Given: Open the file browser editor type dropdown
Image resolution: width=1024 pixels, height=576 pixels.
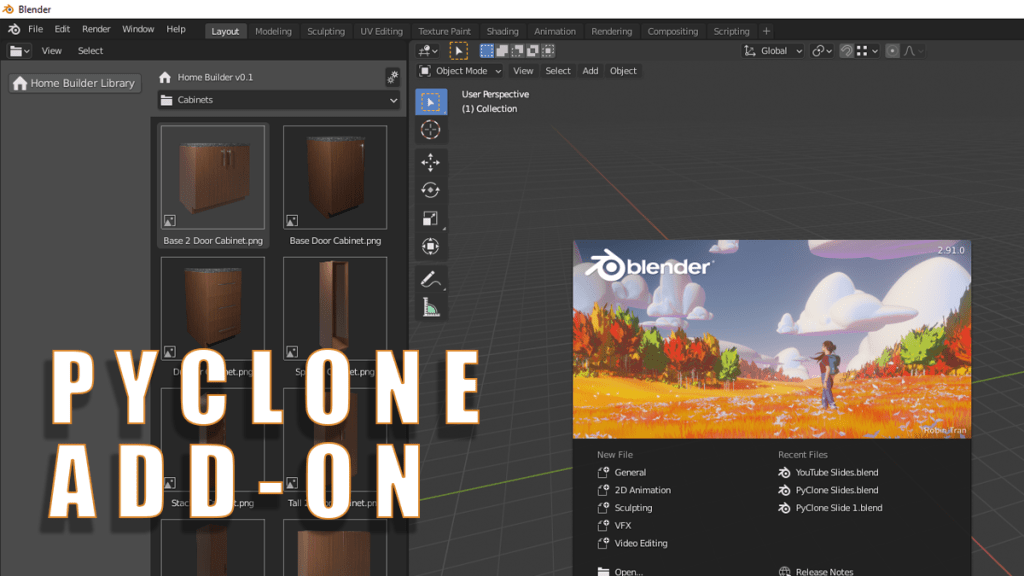Looking at the screenshot, I should pos(20,51).
